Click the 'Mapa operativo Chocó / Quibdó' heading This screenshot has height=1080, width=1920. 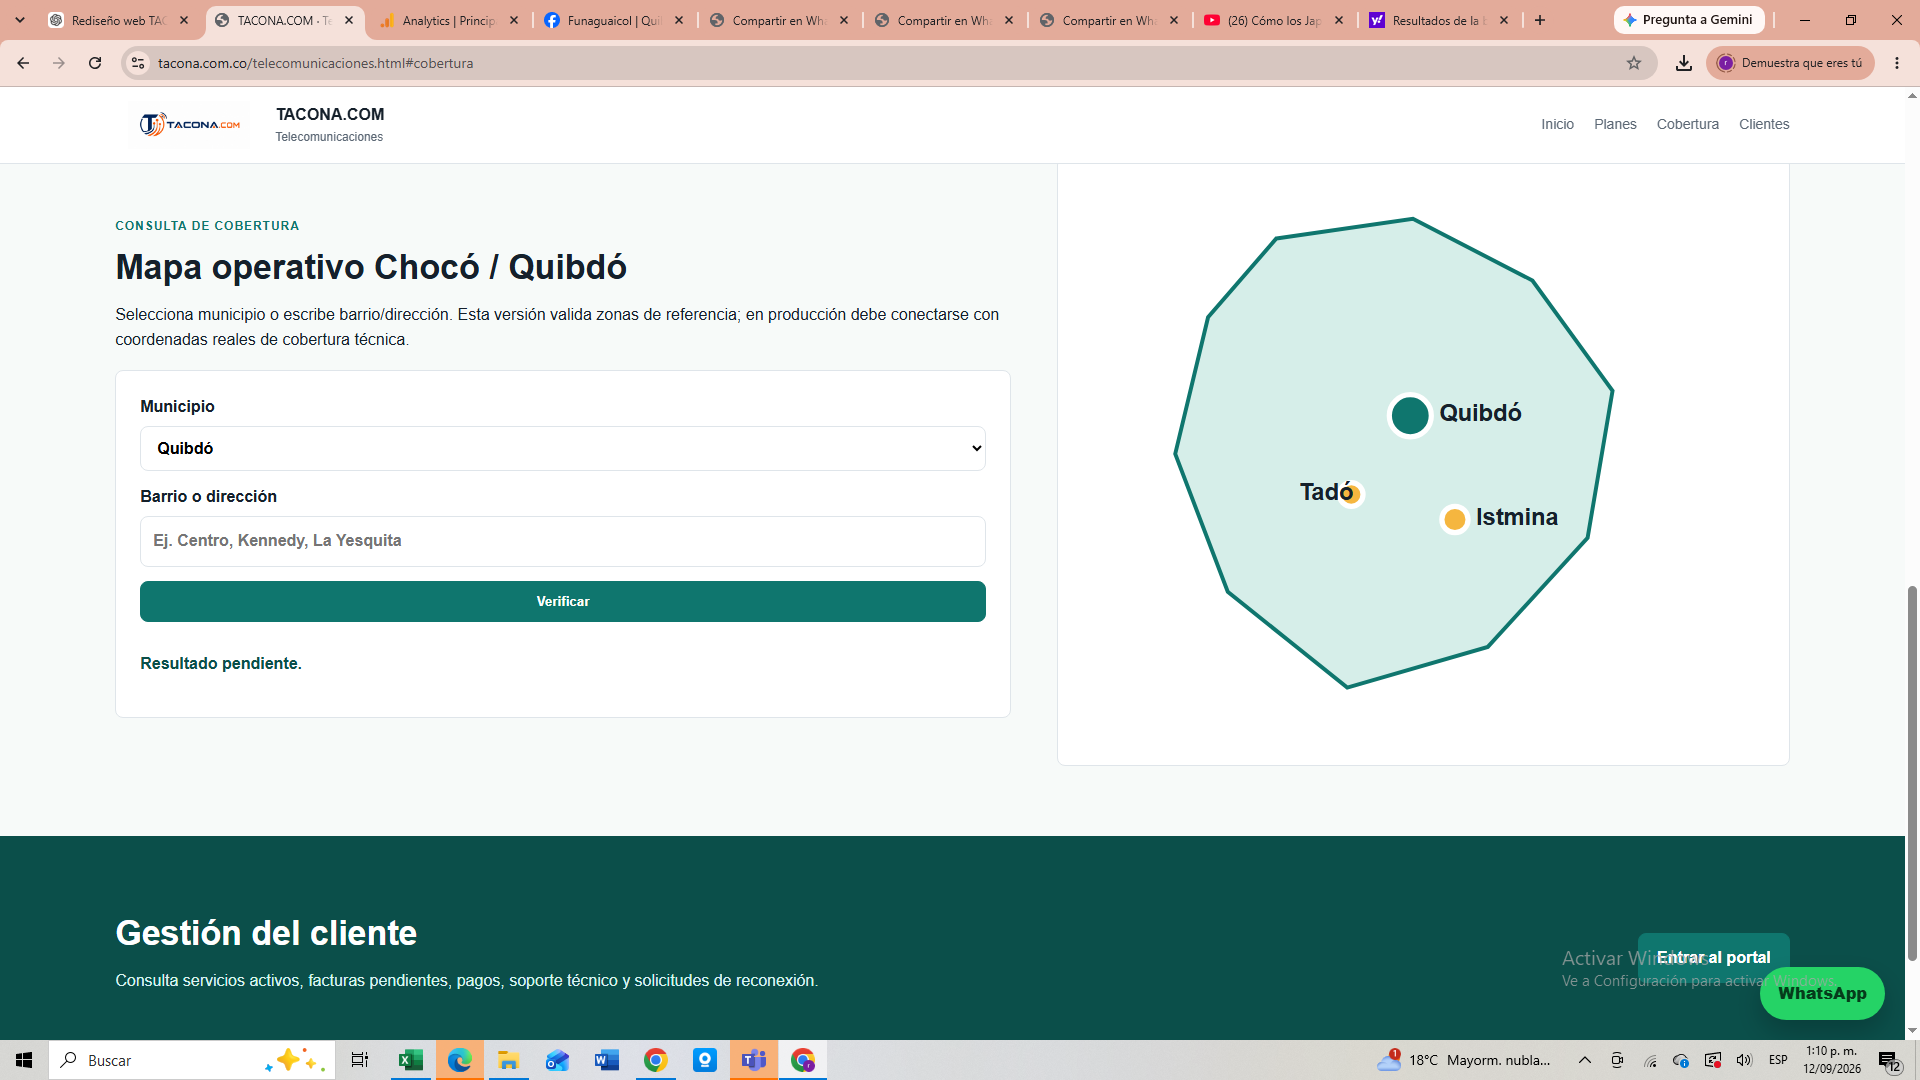click(371, 267)
